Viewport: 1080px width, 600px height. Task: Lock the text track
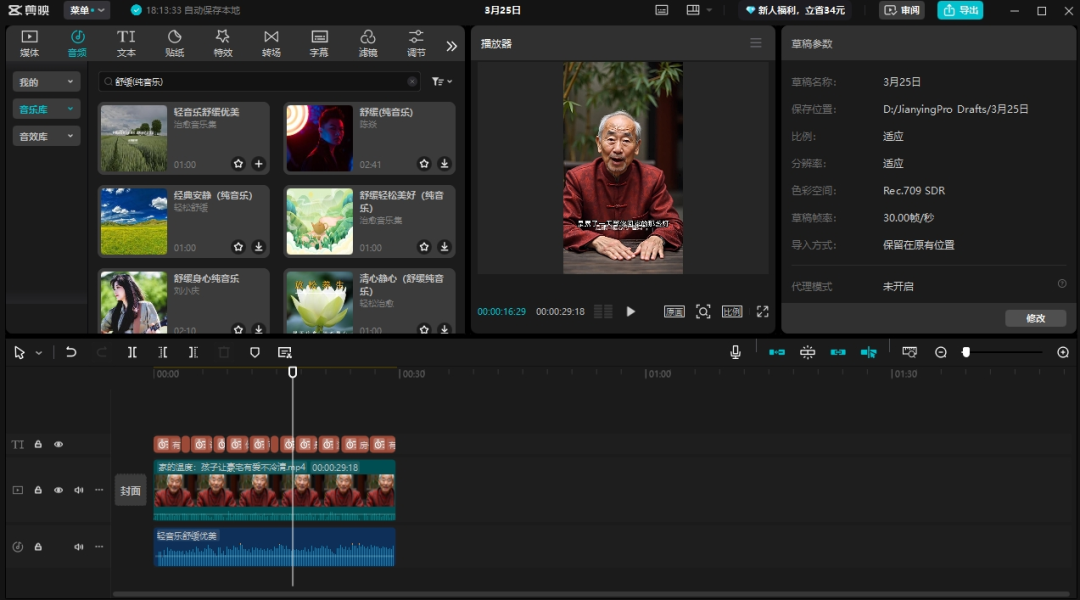(38, 443)
